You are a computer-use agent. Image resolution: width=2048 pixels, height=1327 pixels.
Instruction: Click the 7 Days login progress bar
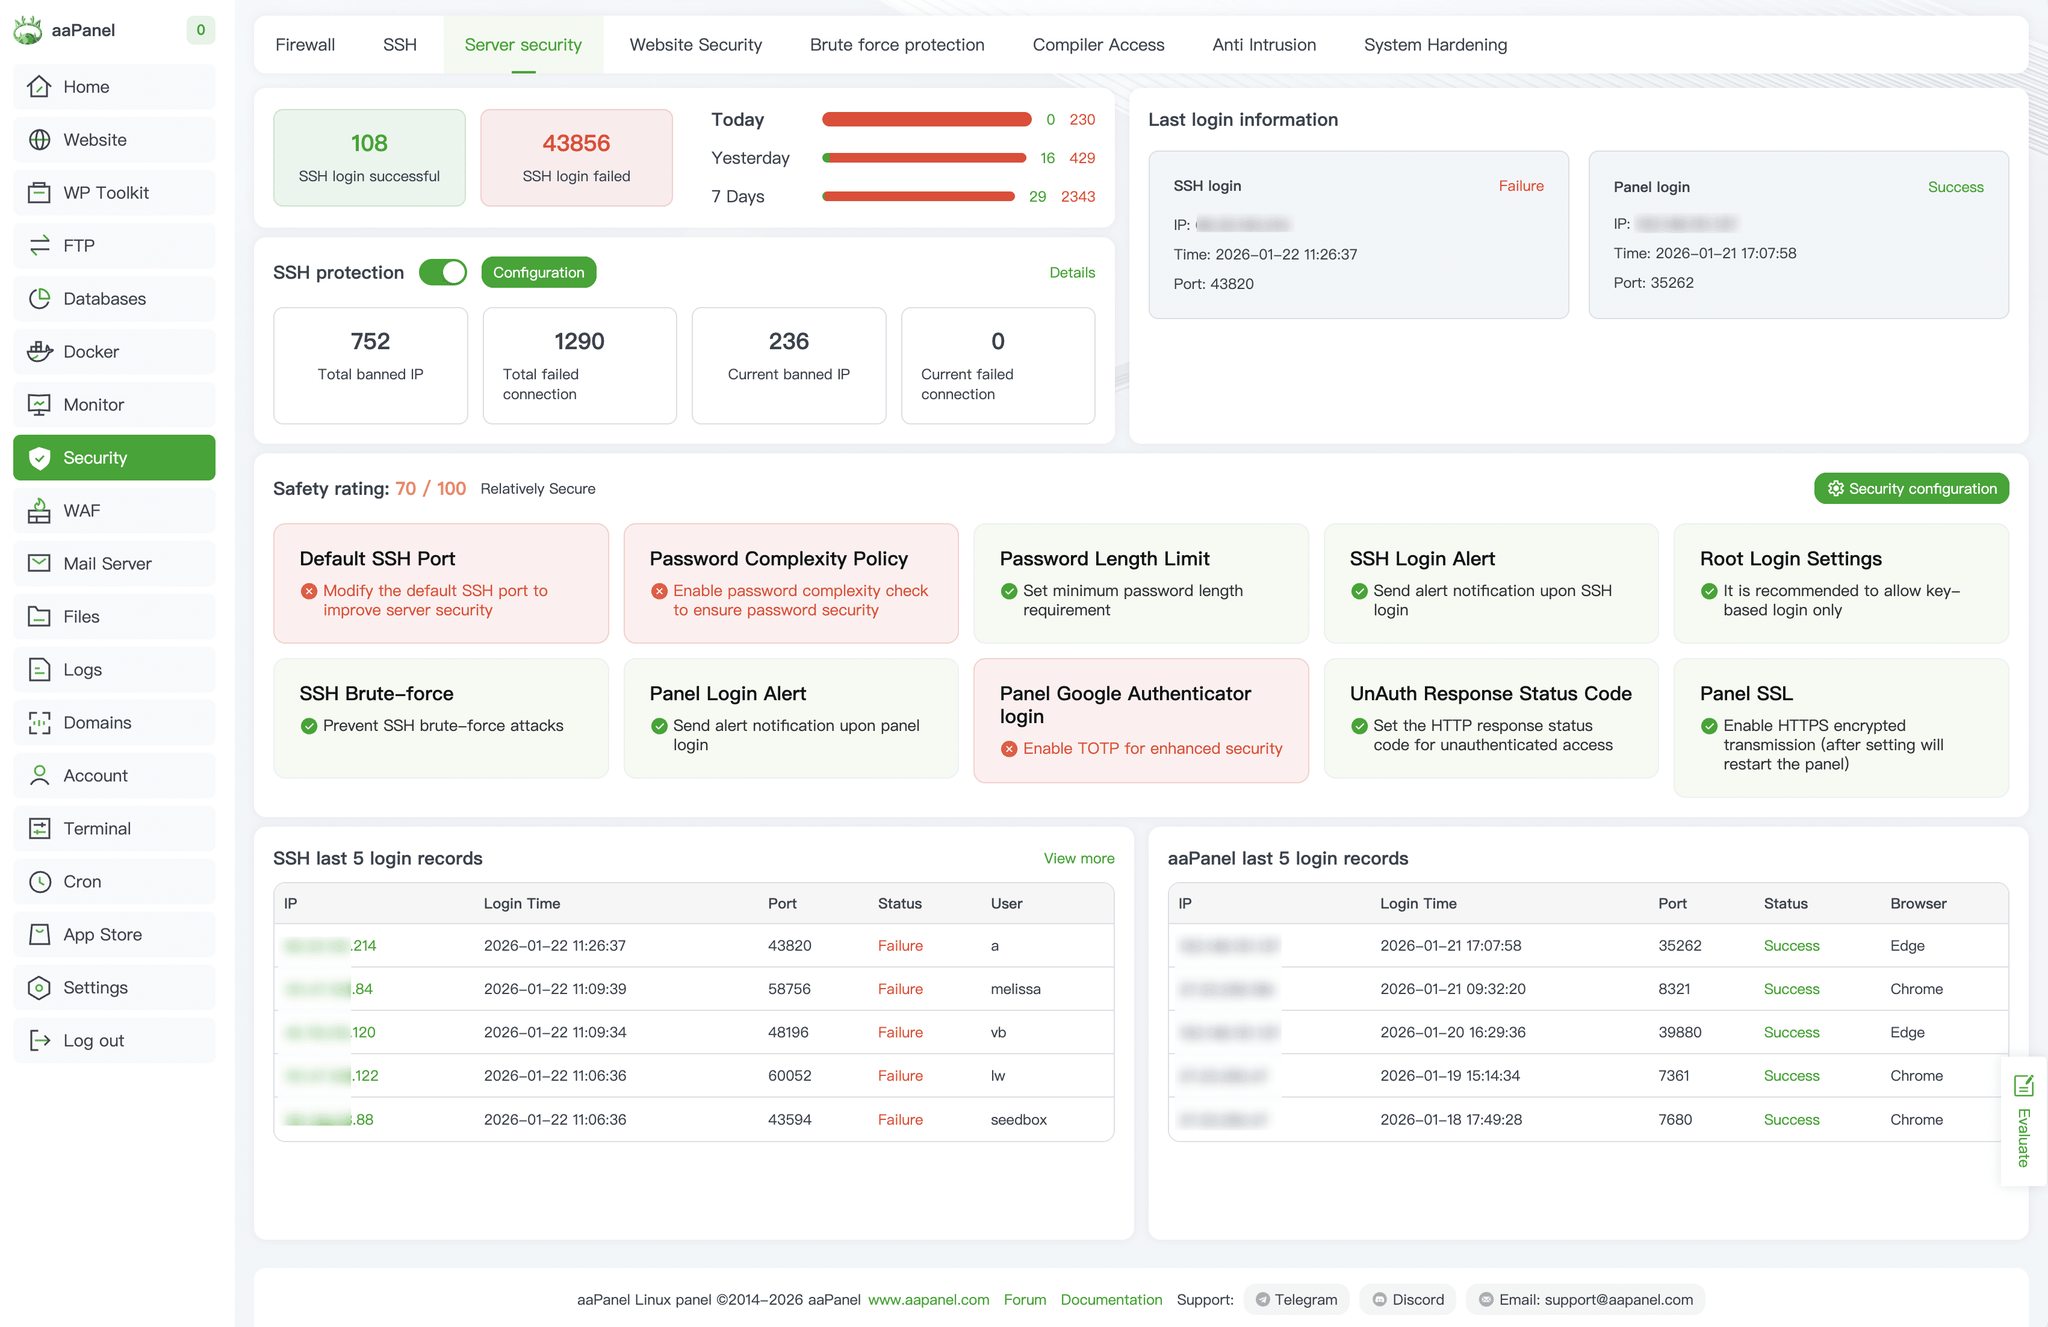(918, 196)
